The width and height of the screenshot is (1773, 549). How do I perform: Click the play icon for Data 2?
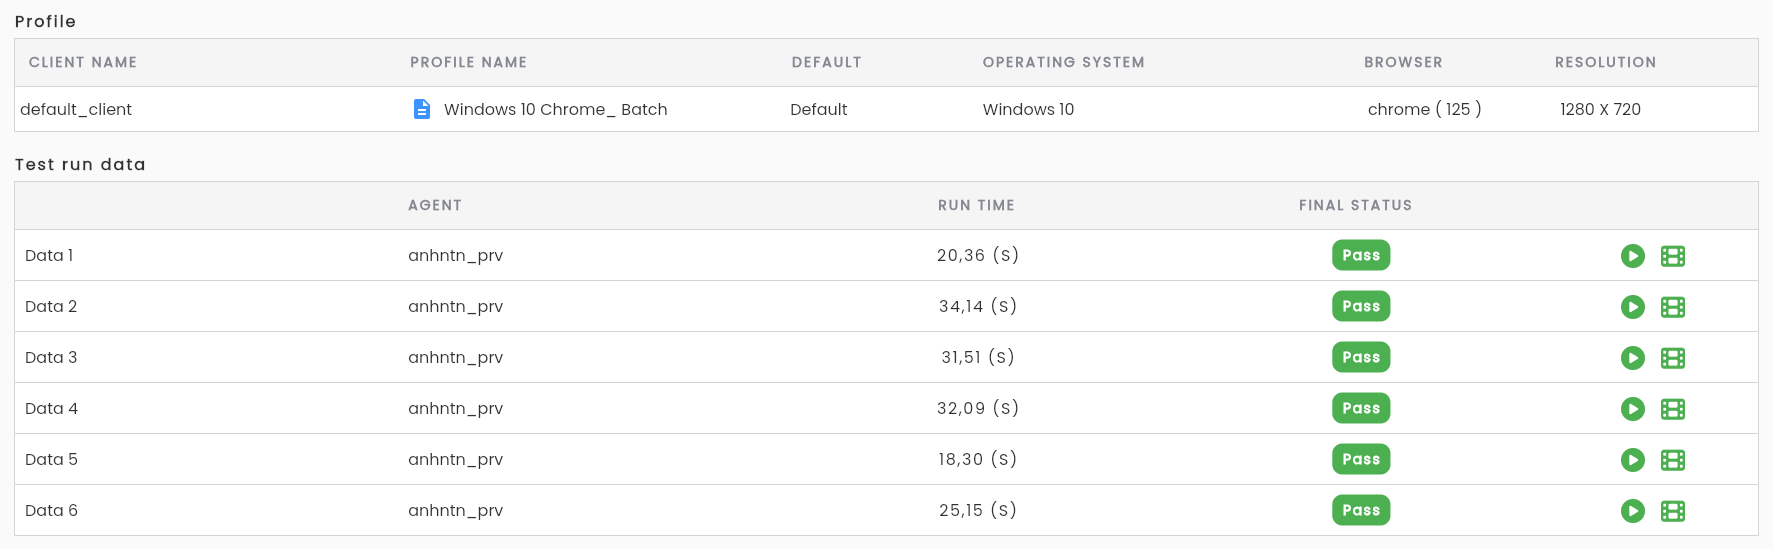pos(1632,307)
